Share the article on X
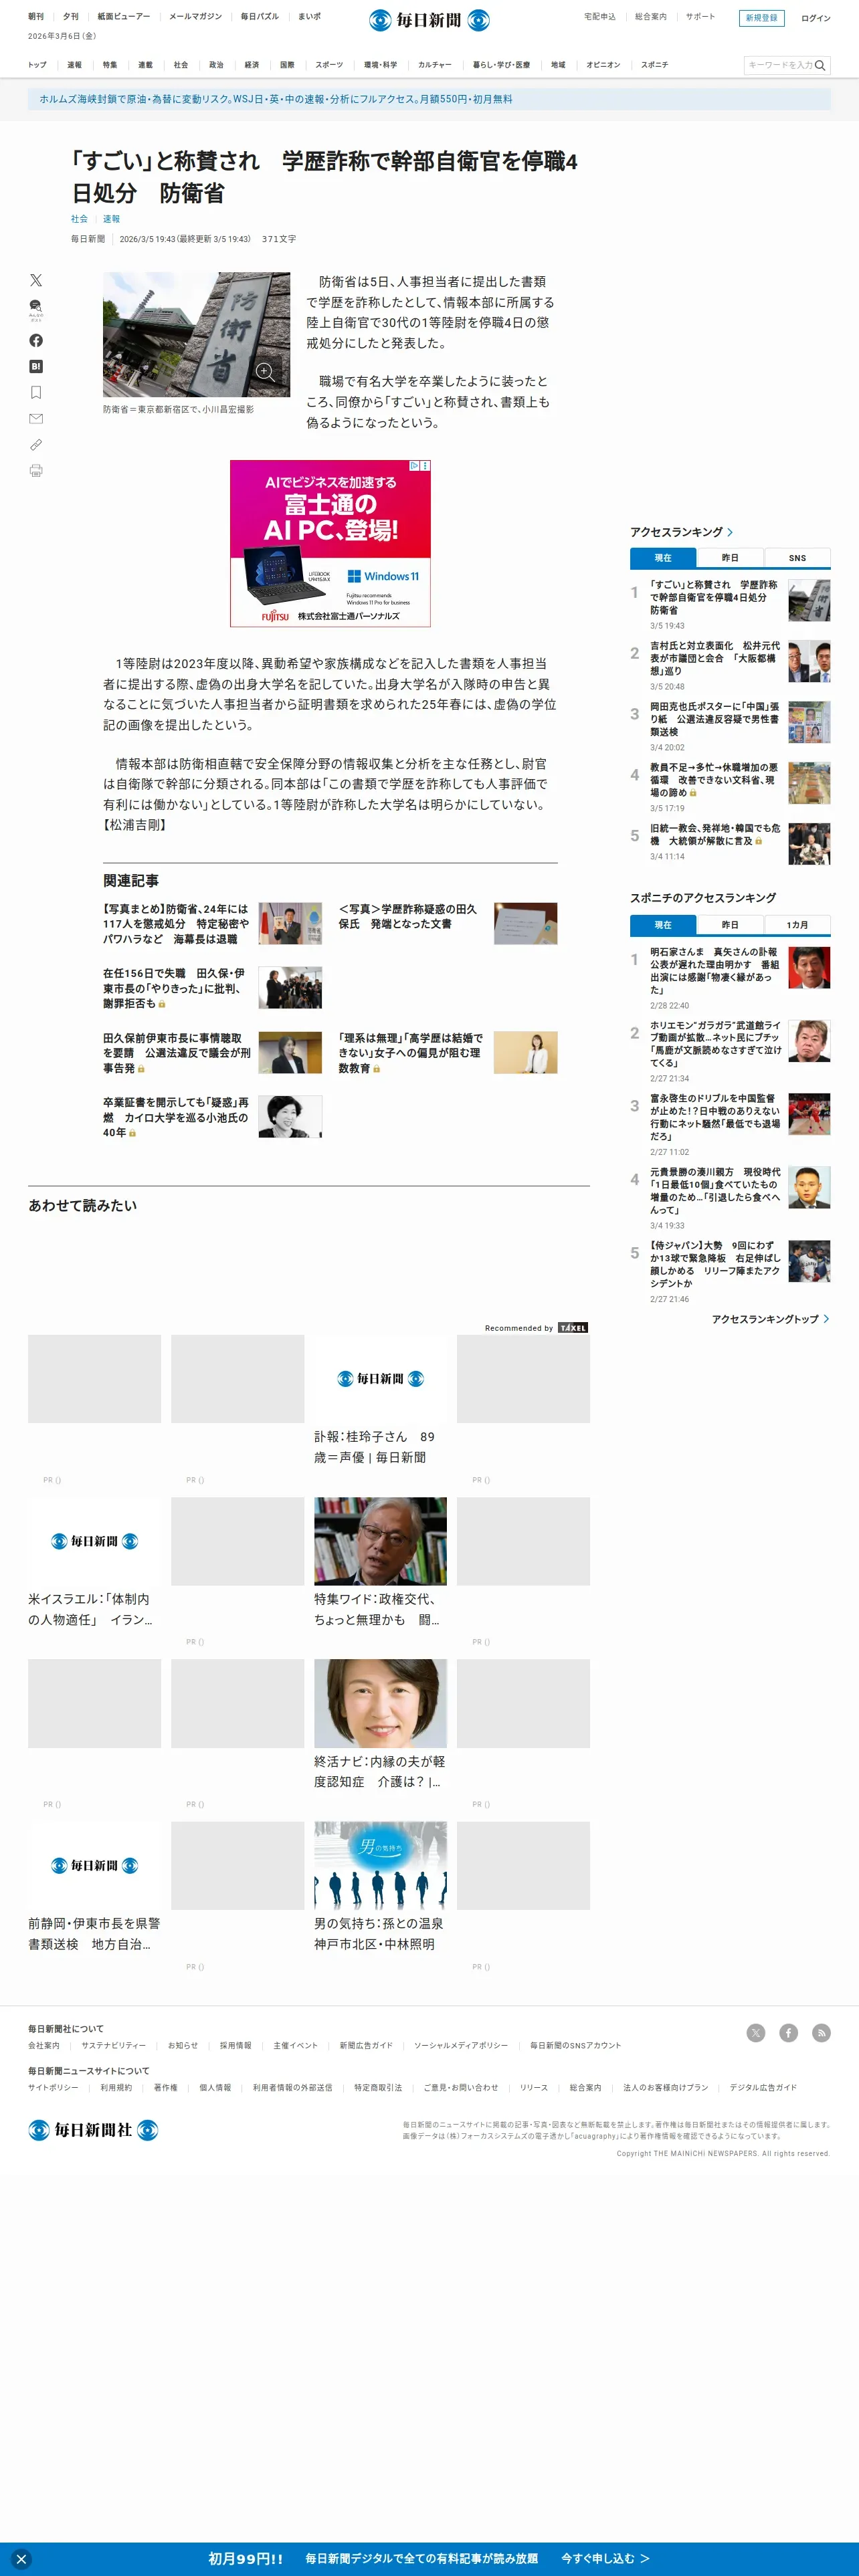 [36, 280]
